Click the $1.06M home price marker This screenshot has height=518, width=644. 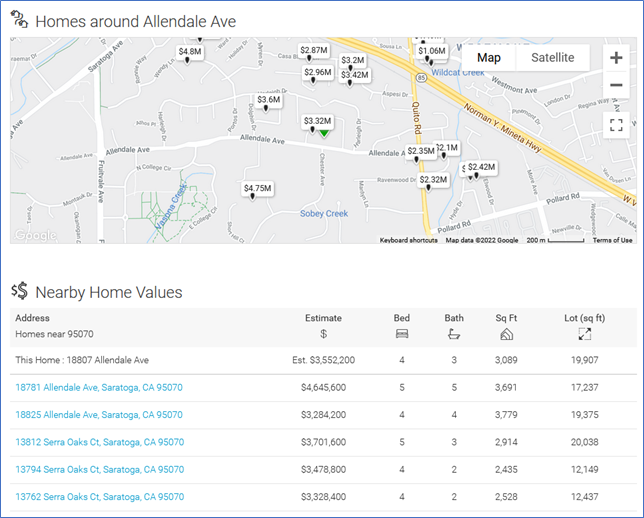point(432,51)
